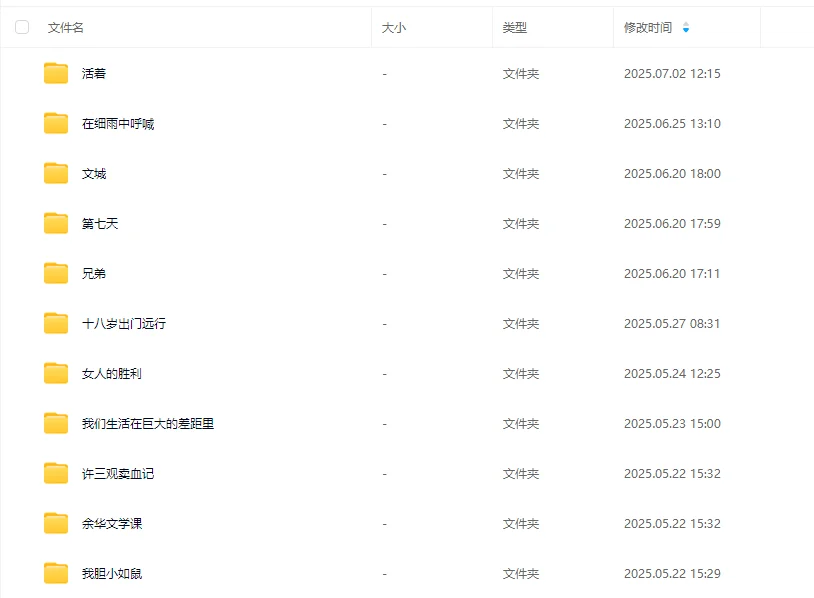The height and width of the screenshot is (598, 814).
Task: Select the file name 我胆小如鼠
Action: click(x=112, y=574)
